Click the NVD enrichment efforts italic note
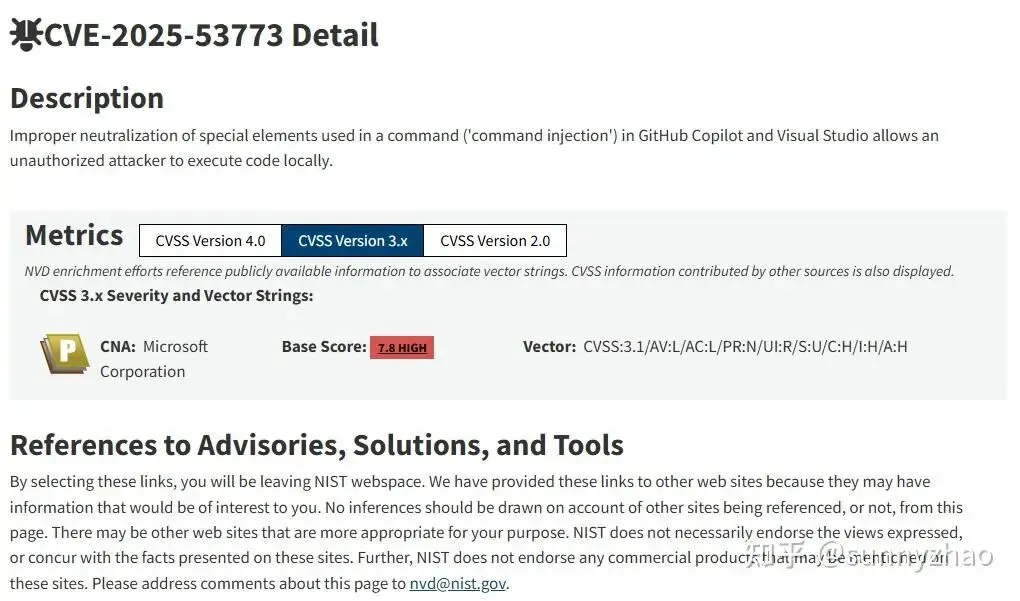 tap(489, 271)
